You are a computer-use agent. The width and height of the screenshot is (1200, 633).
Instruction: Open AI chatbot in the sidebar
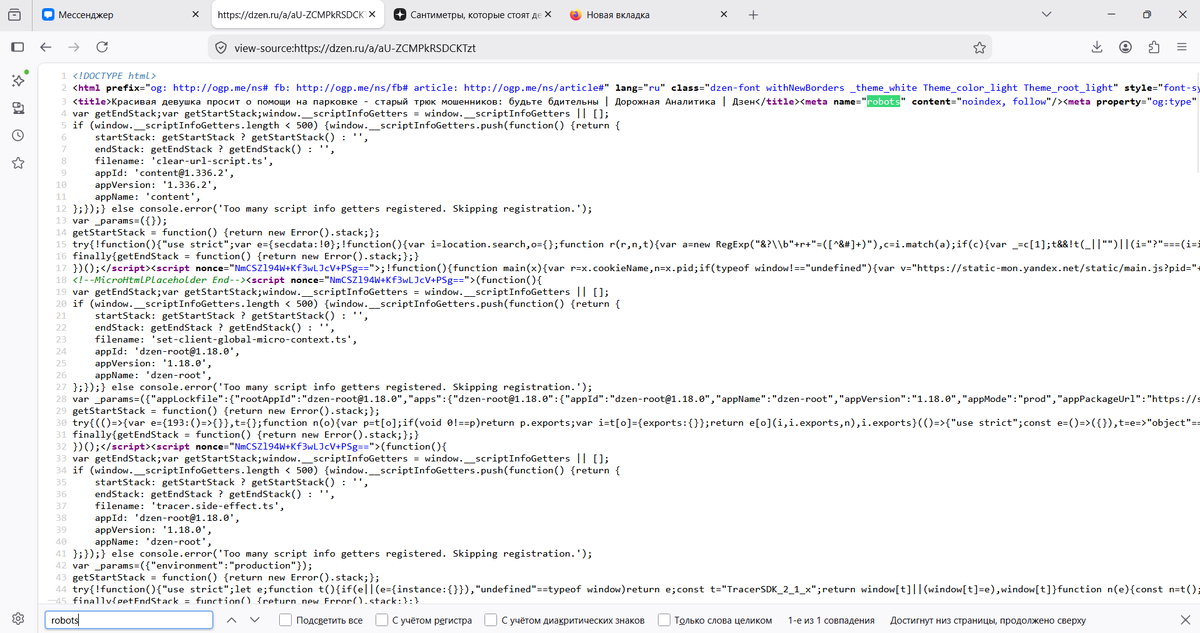pyautogui.click(x=18, y=80)
